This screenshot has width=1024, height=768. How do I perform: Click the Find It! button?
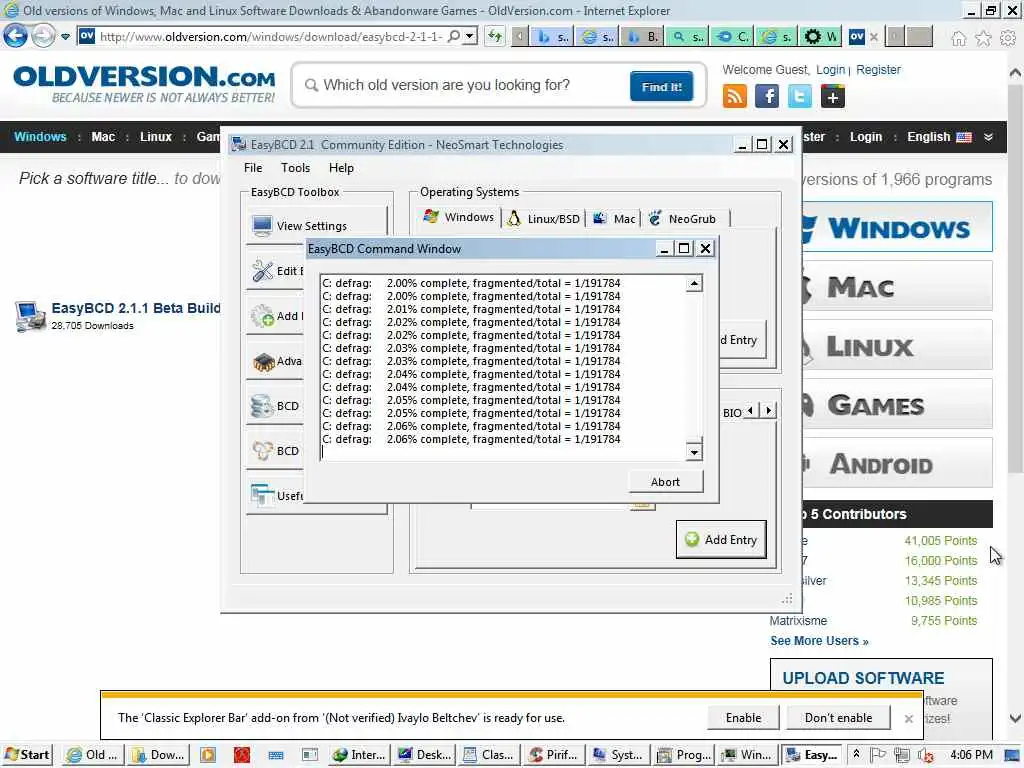click(661, 86)
